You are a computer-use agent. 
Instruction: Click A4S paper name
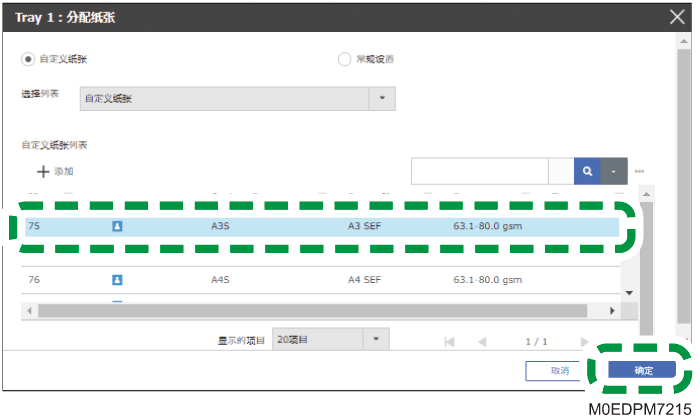(220, 280)
